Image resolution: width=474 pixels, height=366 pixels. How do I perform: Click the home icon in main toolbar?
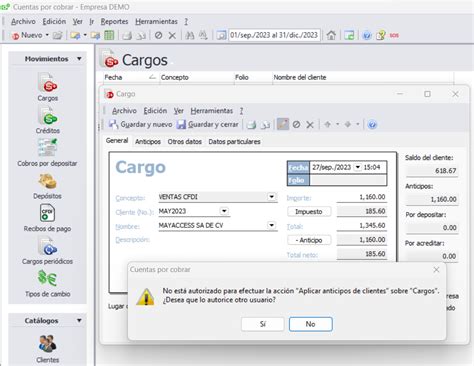coord(331,35)
